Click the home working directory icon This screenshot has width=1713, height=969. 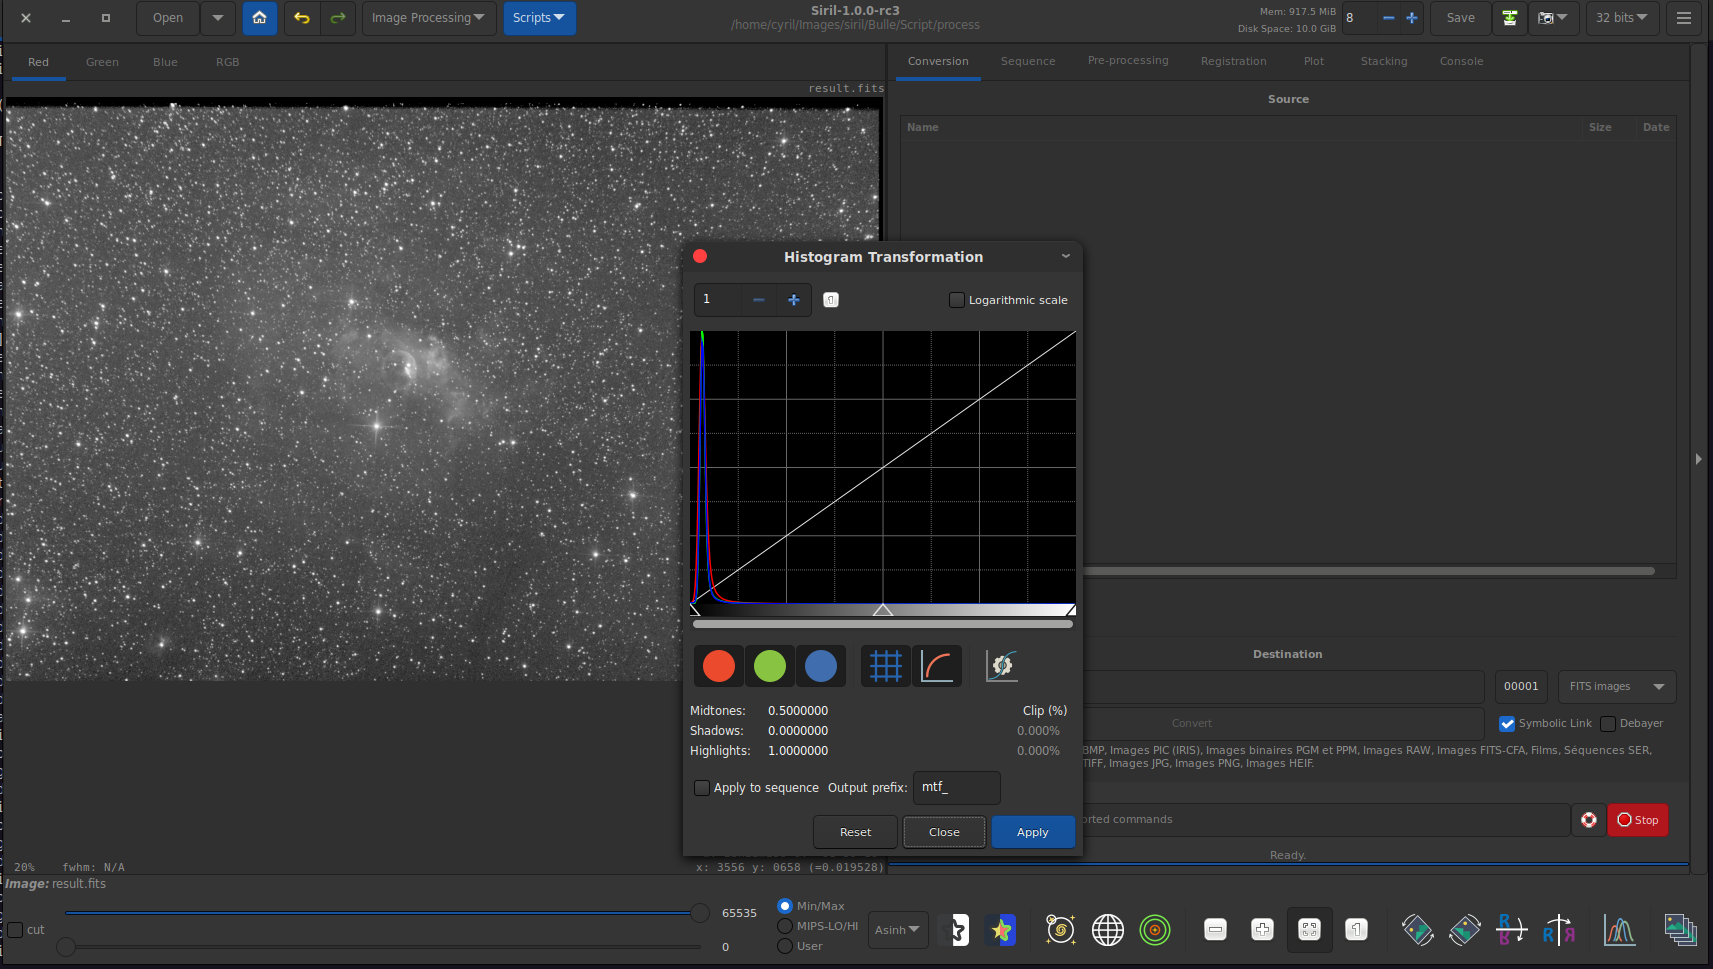259,18
